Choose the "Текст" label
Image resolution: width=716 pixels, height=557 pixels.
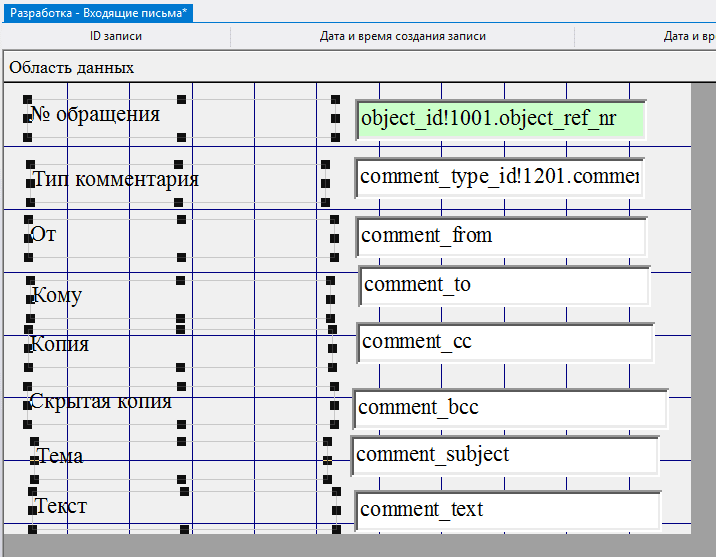click(61, 506)
